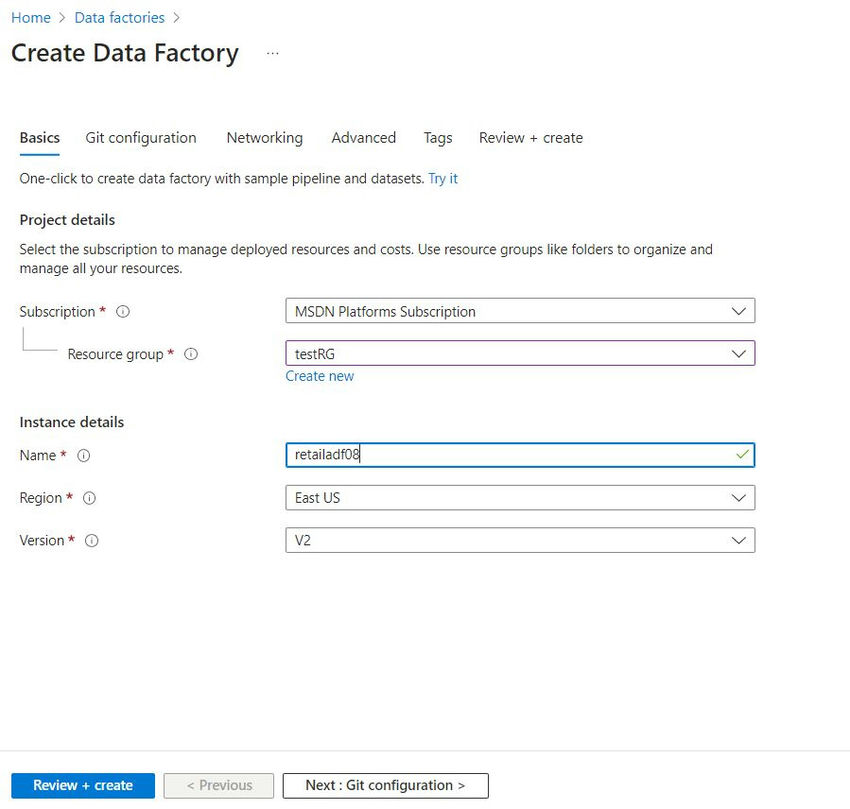Expand the Resource group dropdown showing testRG
The width and height of the screenshot is (850, 809).
click(x=520, y=354)
